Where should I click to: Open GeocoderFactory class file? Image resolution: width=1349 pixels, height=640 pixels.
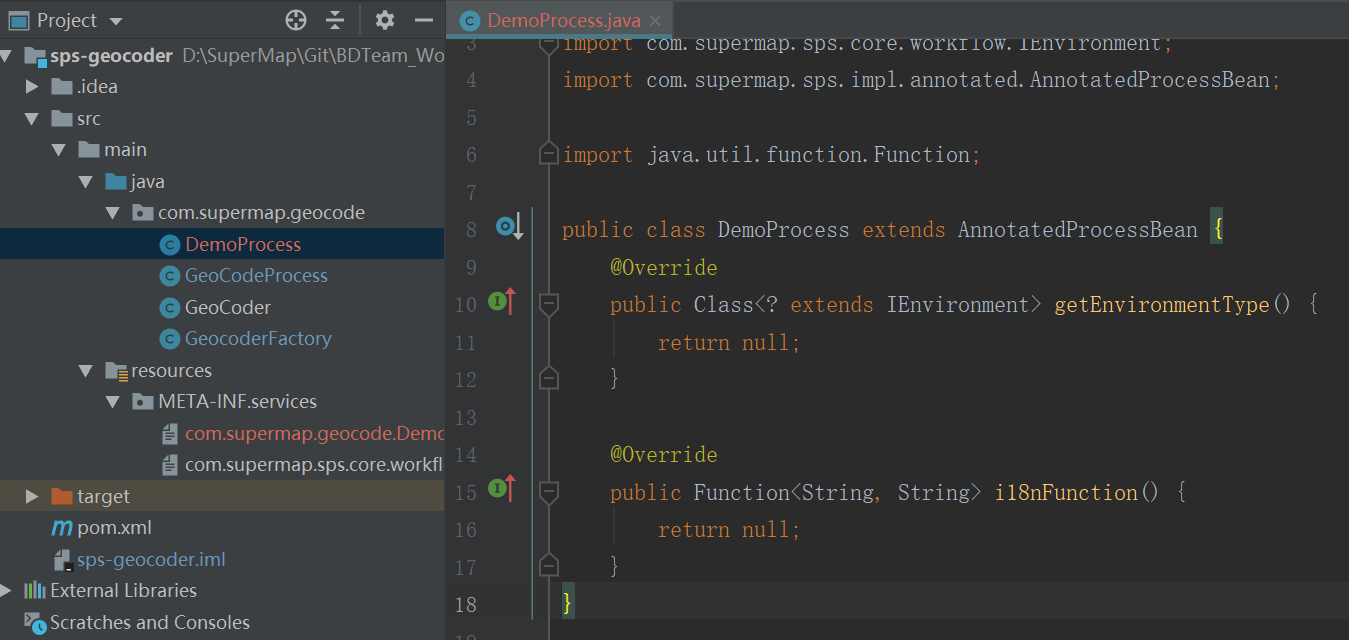pyautogui.click(x=258, y=338)
